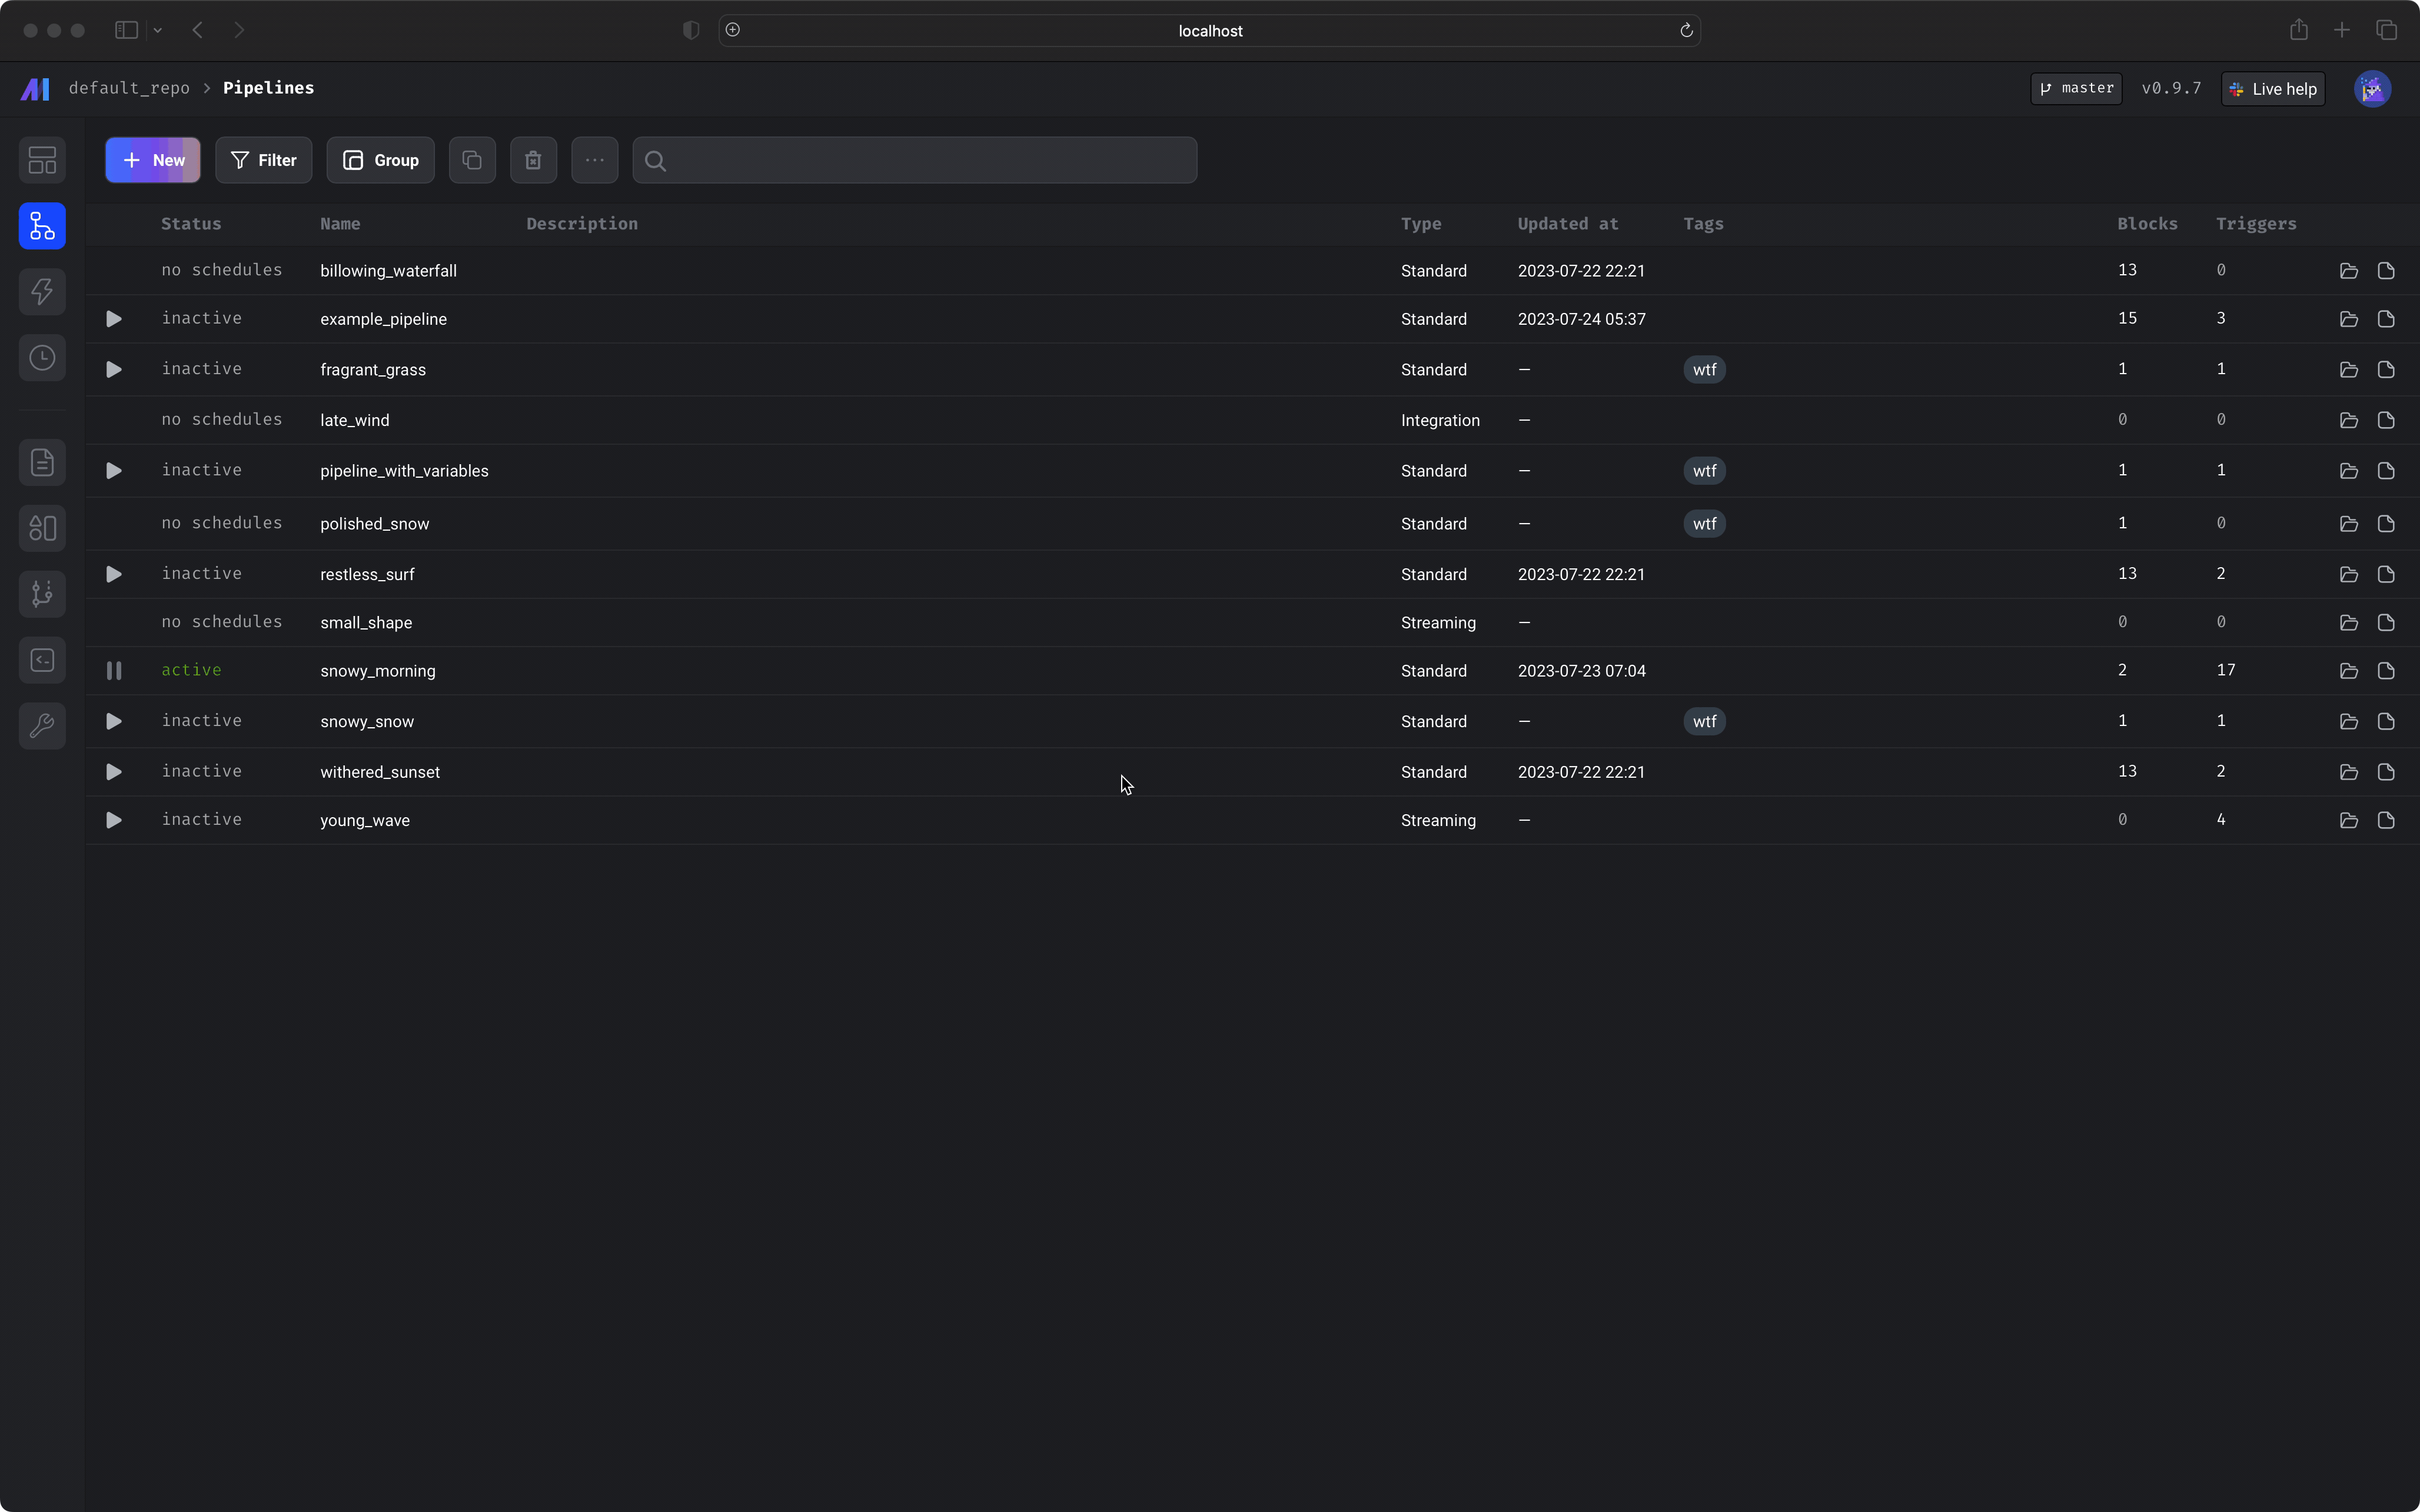The image size is (2420, 1512).
Task: Click the delete trash icon in toolbar
Action: click(533, 160)
